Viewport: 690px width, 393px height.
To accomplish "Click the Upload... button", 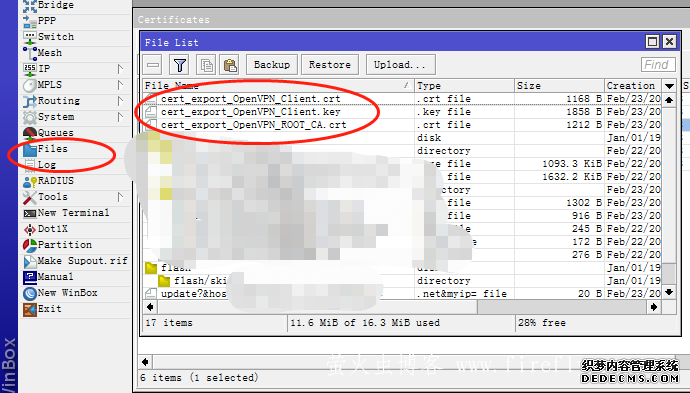I will point(401,65).
